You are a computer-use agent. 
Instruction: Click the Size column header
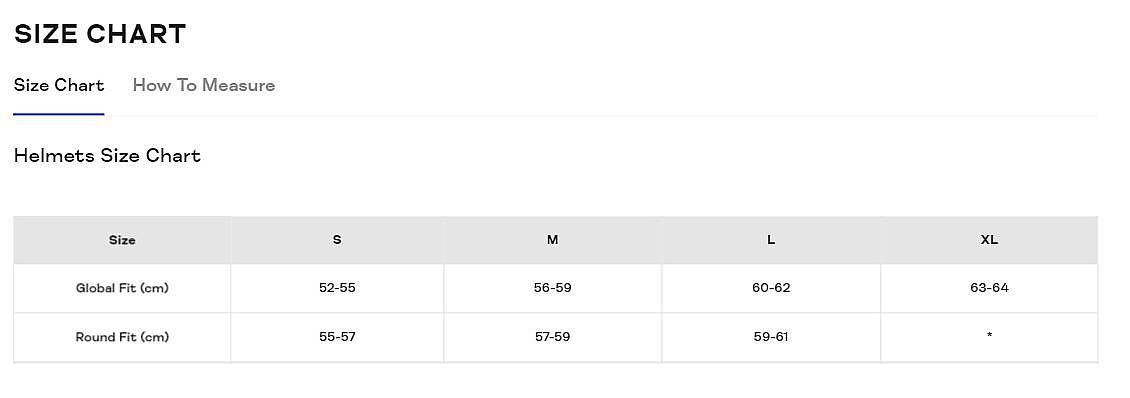[122, 240]
